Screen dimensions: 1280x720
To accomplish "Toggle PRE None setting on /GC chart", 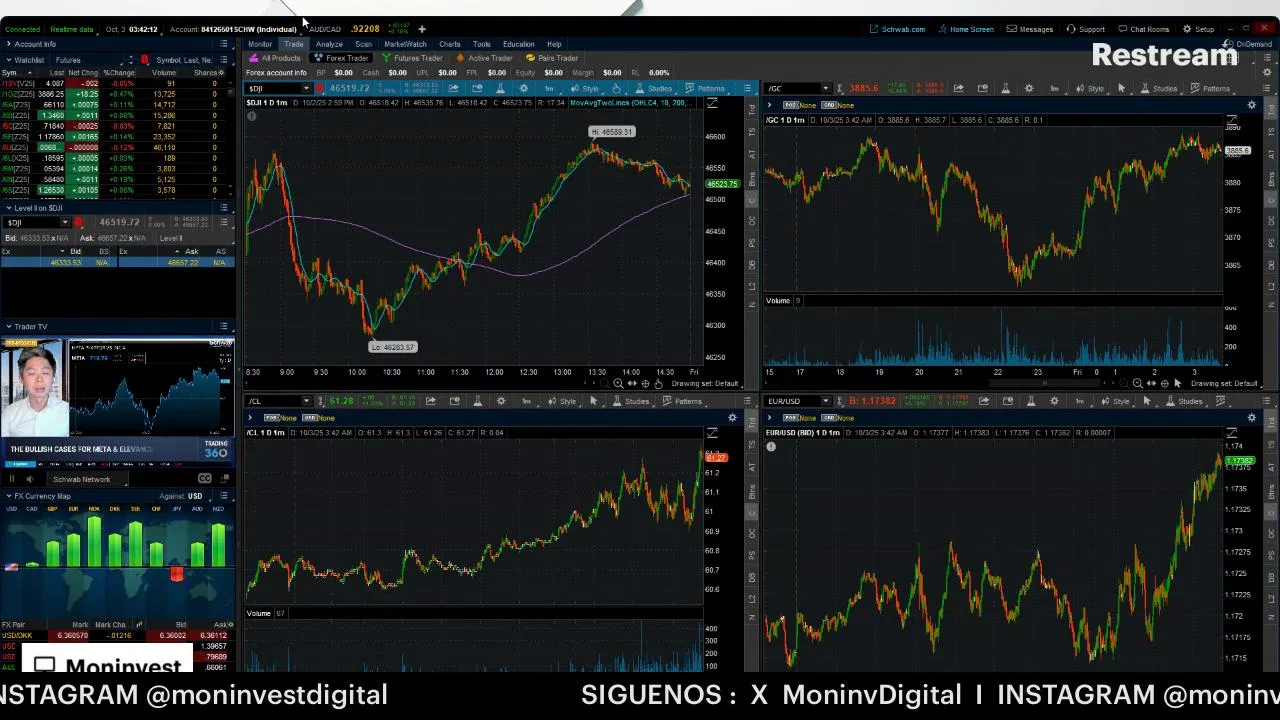I will coord(800,105).
